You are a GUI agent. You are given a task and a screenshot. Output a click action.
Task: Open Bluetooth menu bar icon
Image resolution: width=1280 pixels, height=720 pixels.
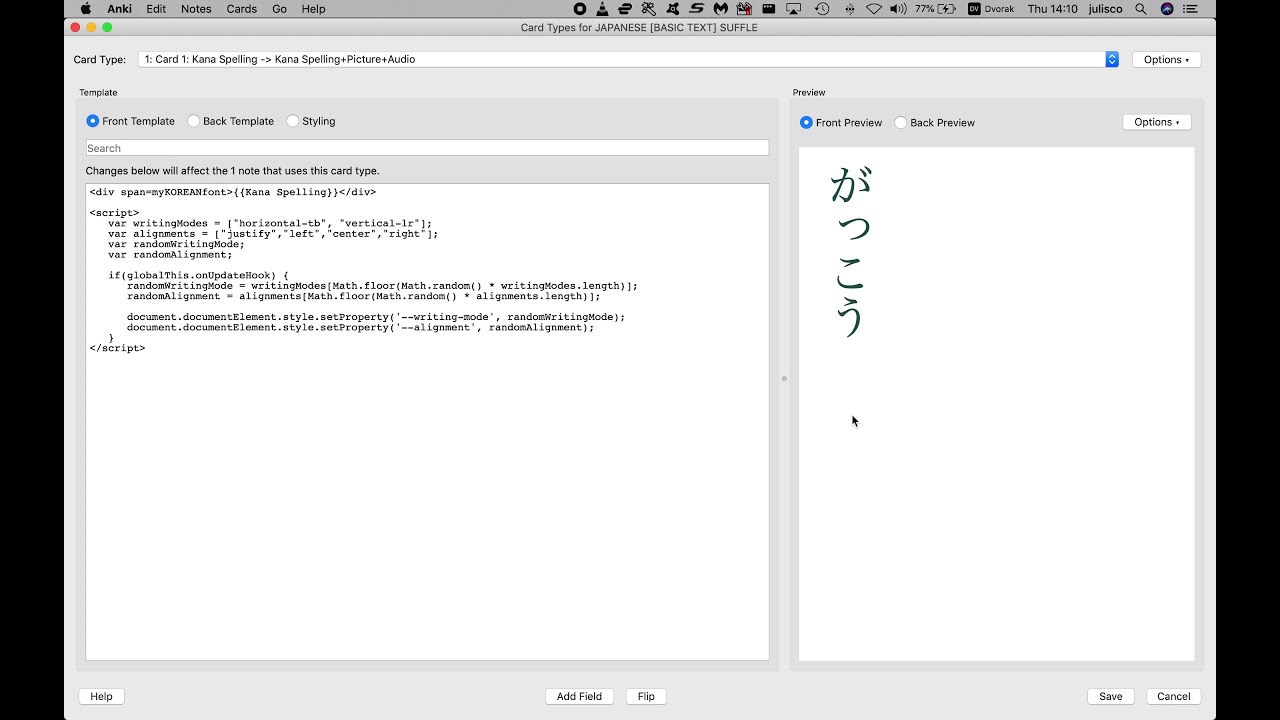849,9
